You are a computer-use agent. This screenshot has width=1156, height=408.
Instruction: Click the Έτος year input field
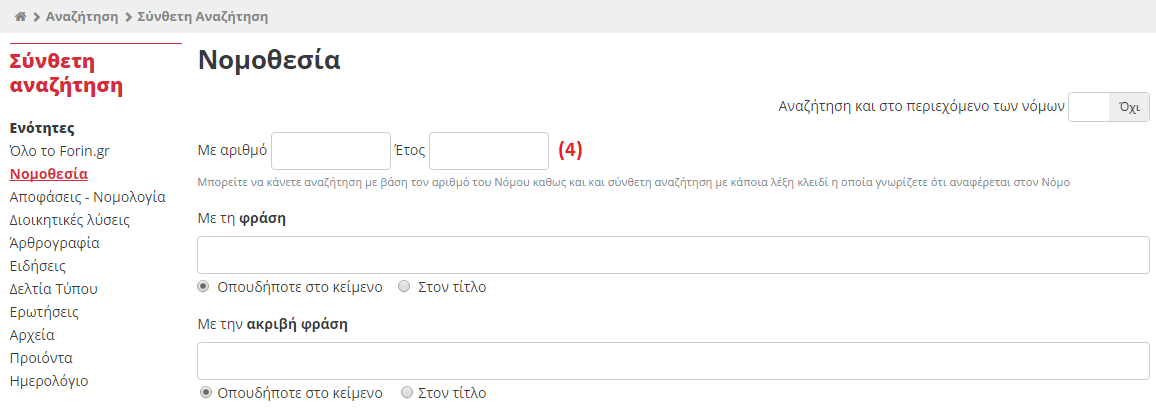click(489, 151)
